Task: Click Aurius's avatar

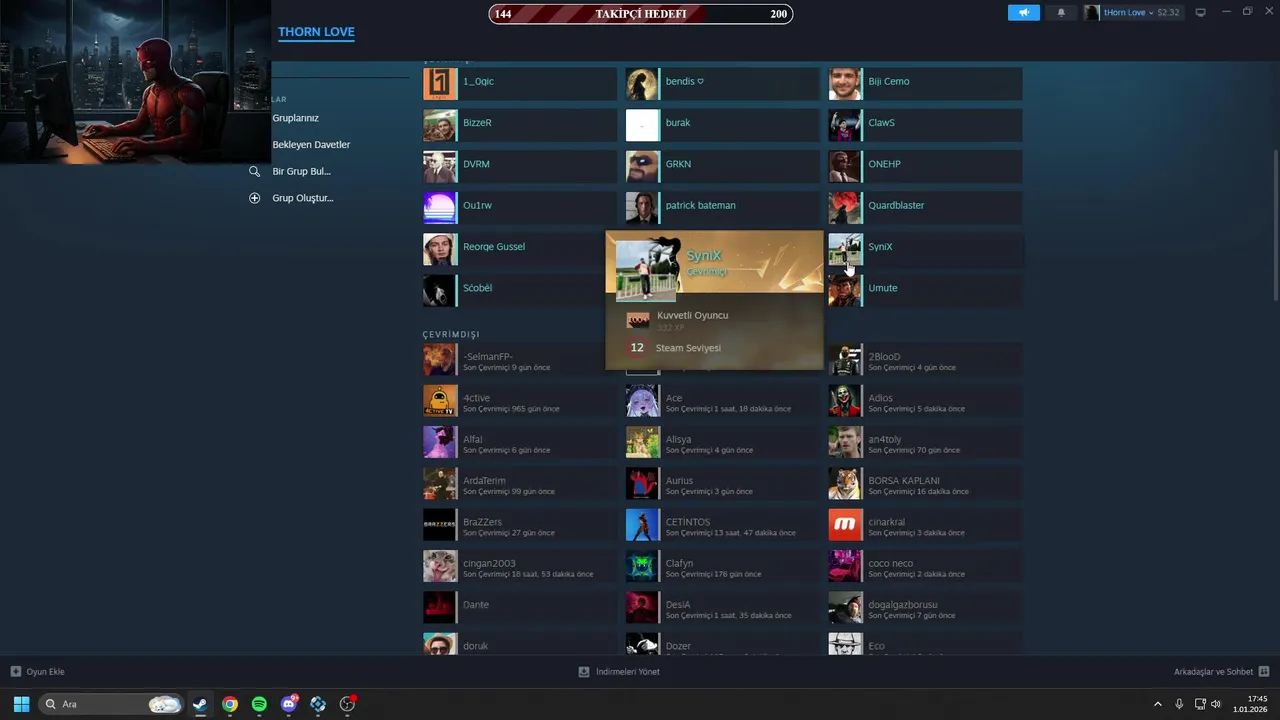Action: tap(642, 484)
